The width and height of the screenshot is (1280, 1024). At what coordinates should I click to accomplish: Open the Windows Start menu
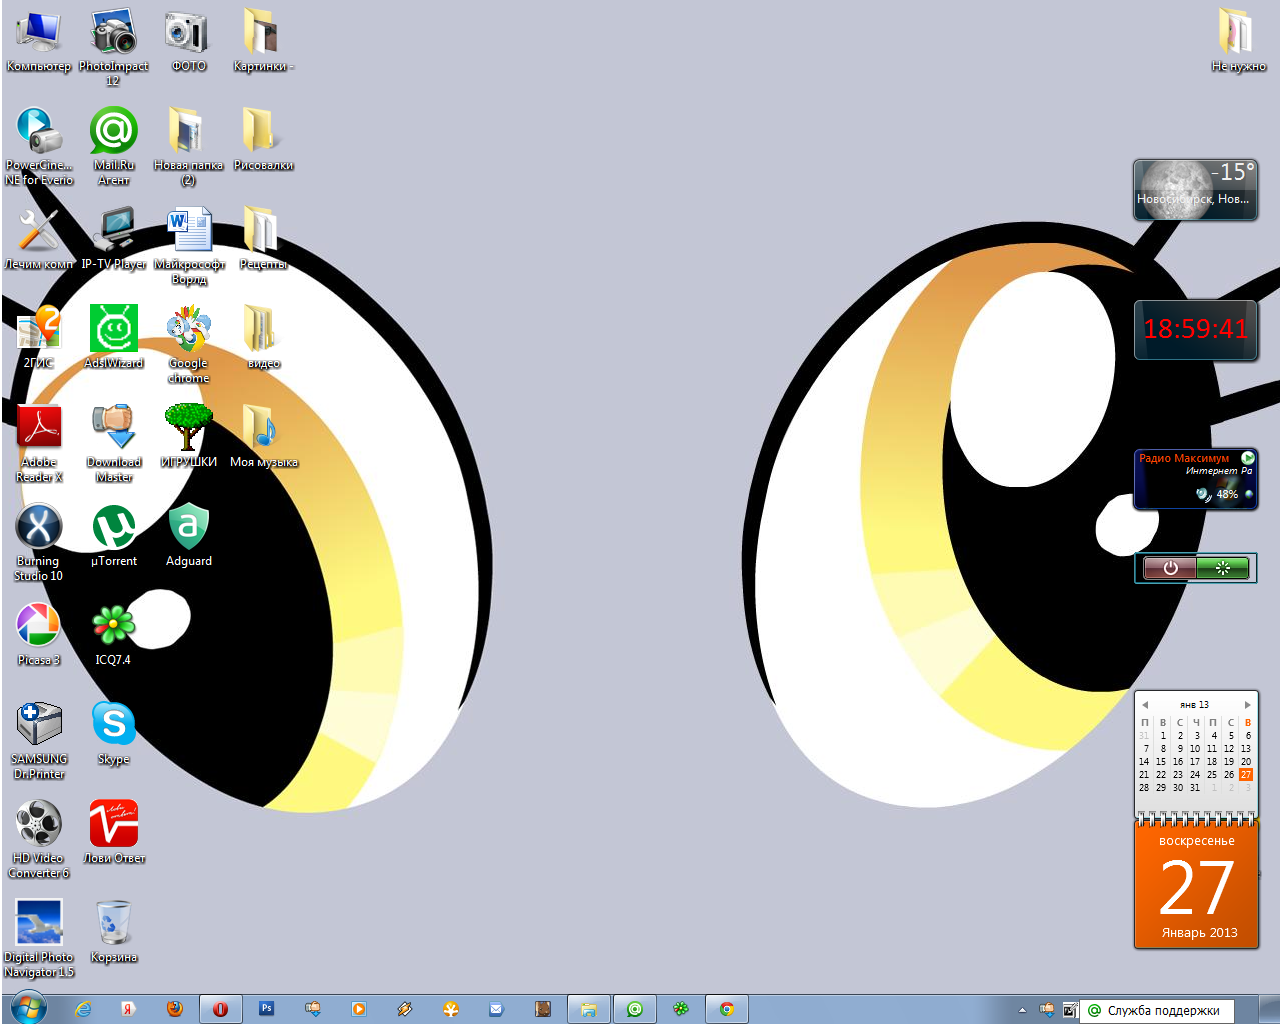(27, 1008)
